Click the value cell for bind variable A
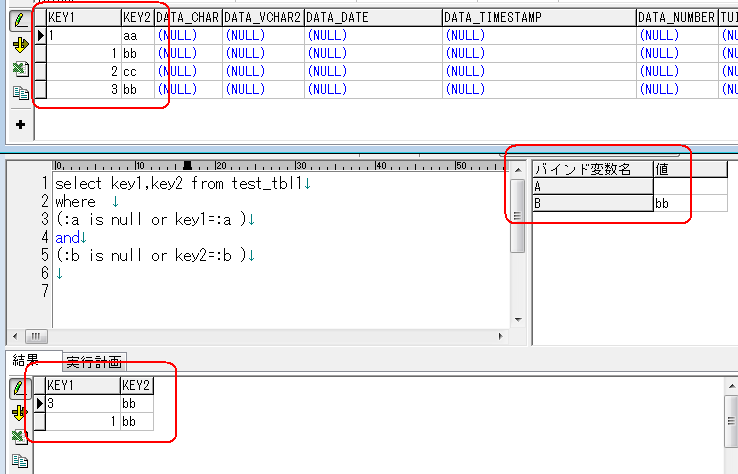This screenshot has width=738, height=474. click(x=689, y=186)
